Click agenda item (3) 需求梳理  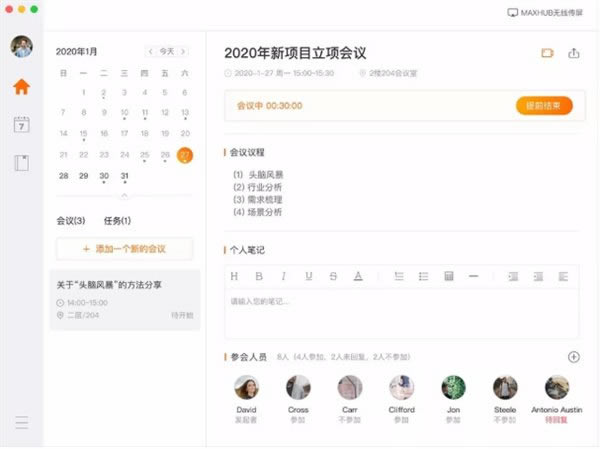pyautogui.click(x=258, y=199)
